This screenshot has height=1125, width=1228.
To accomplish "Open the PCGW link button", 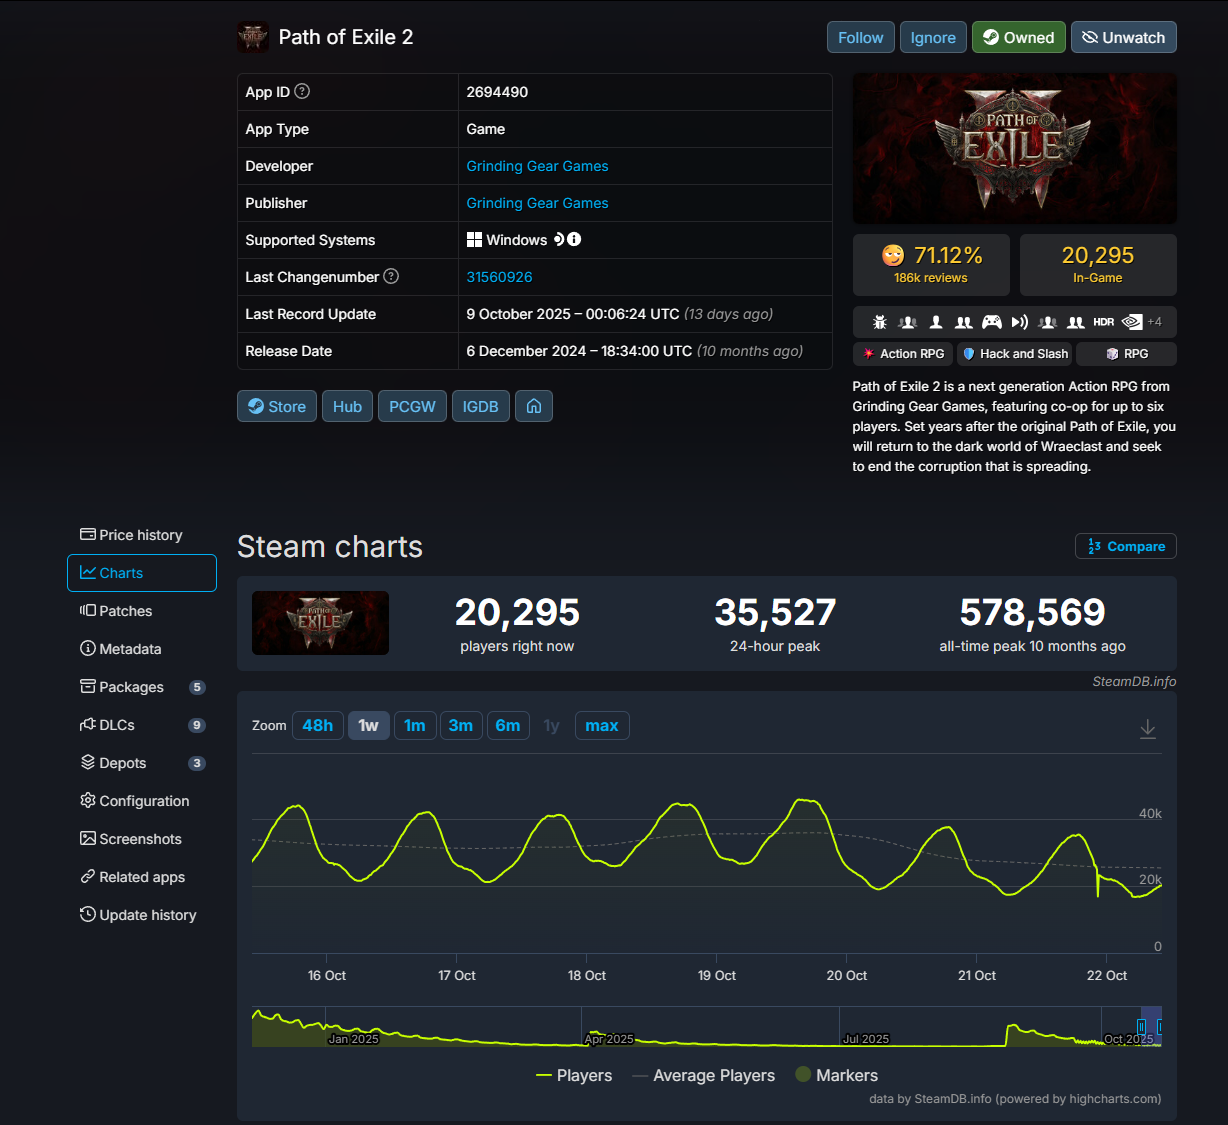I will [x=413, y=406].
